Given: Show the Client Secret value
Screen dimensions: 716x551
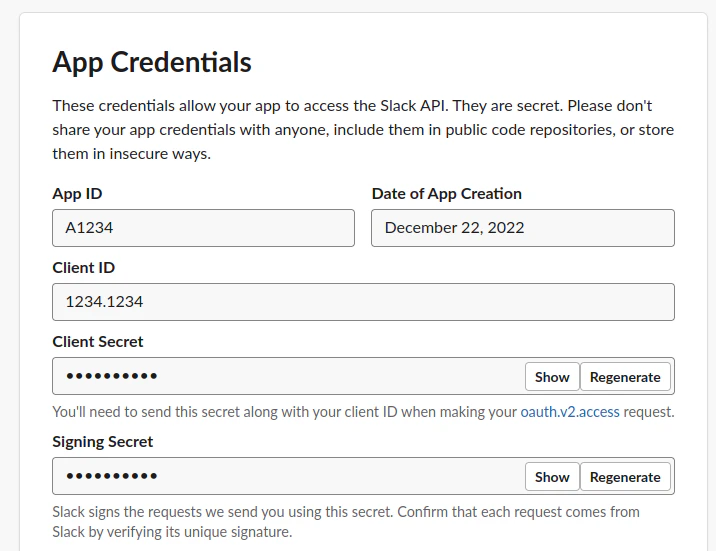Looking at the screenshot, I should point(552,377).
